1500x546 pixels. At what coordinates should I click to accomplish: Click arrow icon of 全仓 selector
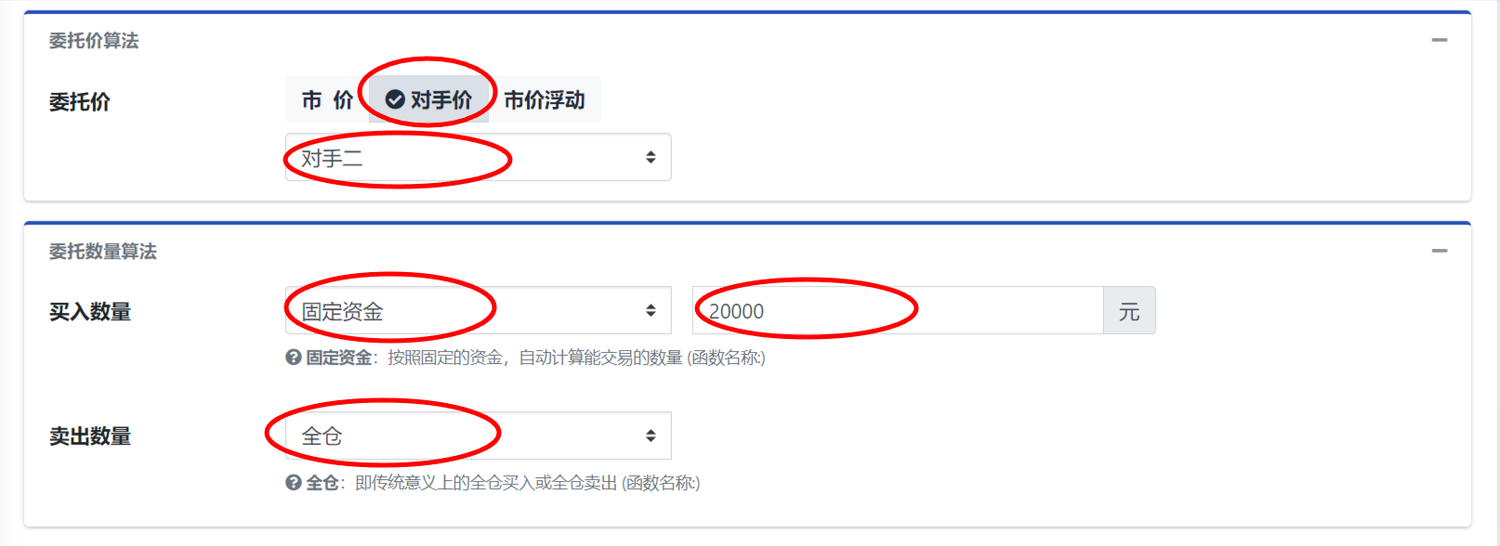coord(651,436)
